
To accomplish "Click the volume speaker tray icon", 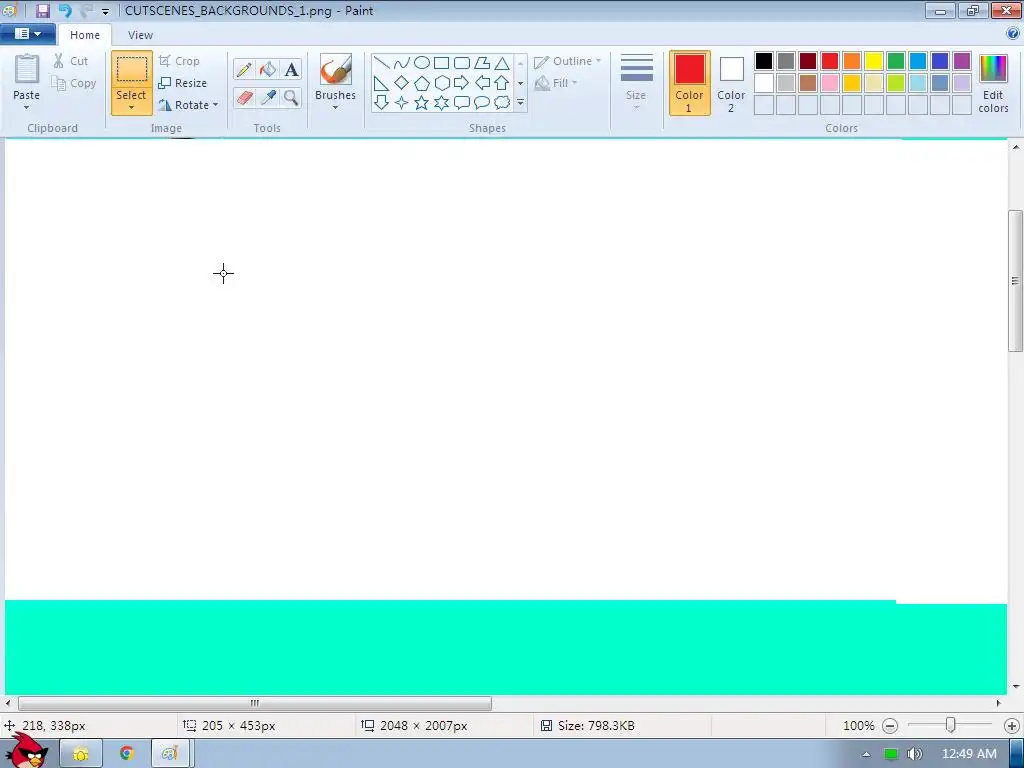I will point(915,754).
